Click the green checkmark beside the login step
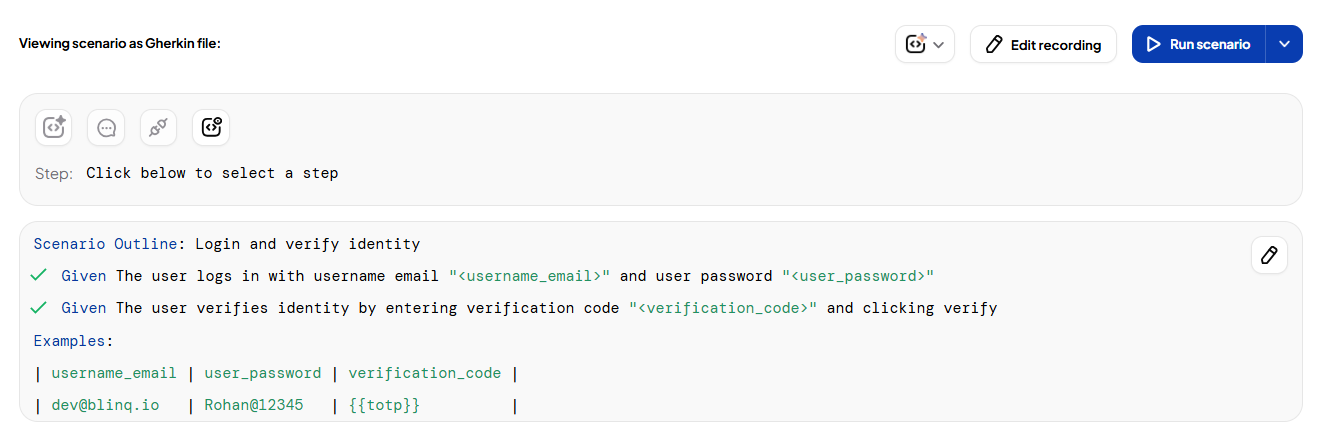Image resolution: width=1325 pixels, height=436 pixels. (x=39, y=276)
